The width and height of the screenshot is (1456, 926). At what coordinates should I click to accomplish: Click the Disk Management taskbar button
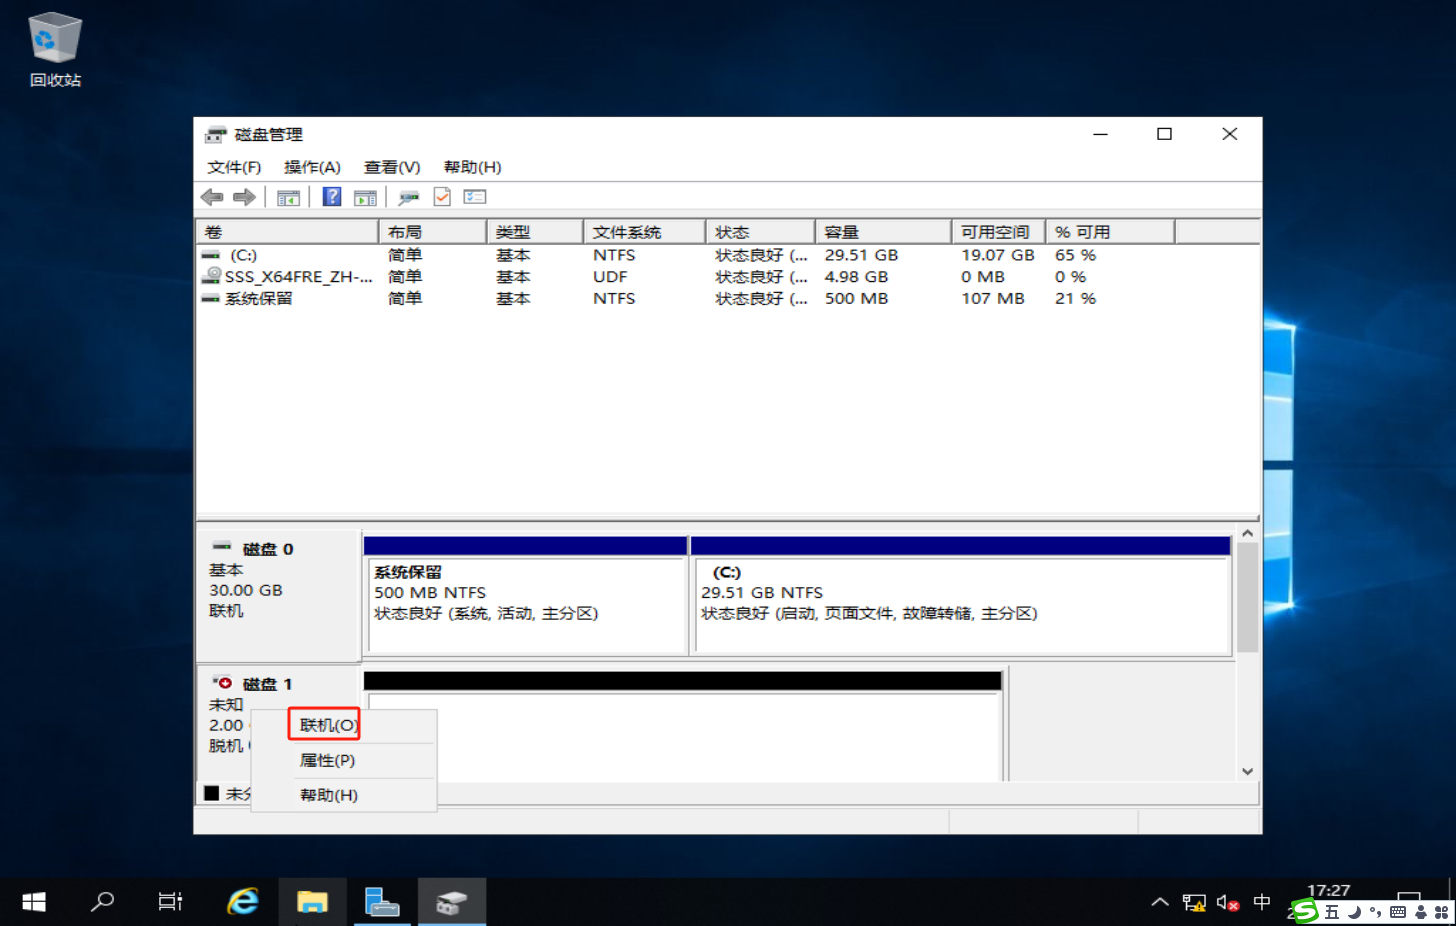451,902
